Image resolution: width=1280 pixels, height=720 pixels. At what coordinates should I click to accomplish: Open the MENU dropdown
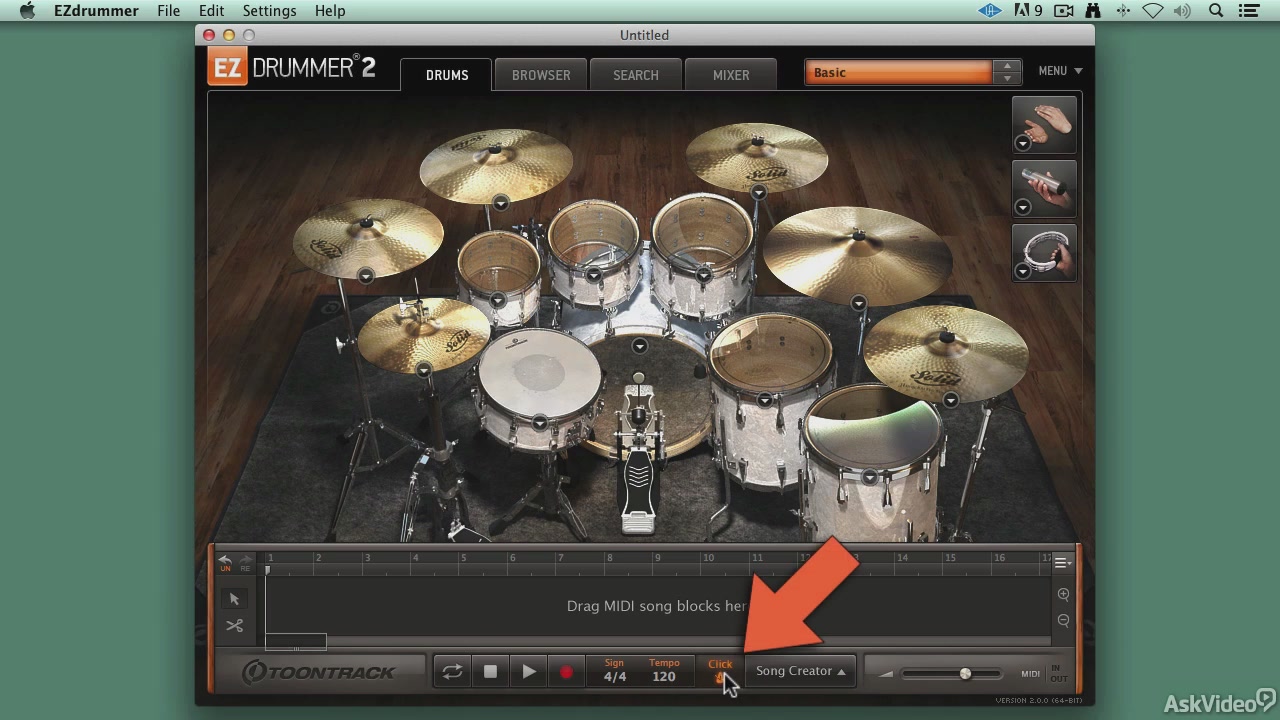point(1060,71)
